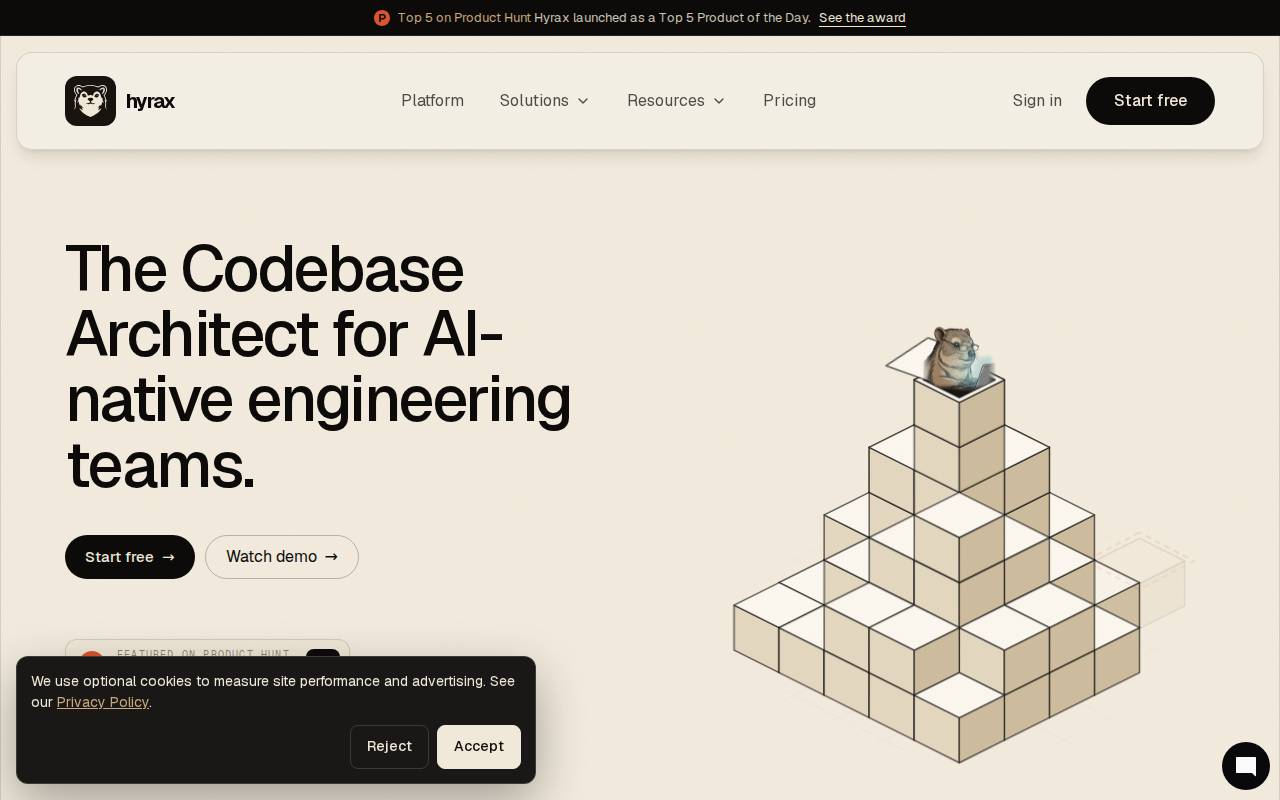
Task: Click the Sign in link
Action: [1037, 101]
